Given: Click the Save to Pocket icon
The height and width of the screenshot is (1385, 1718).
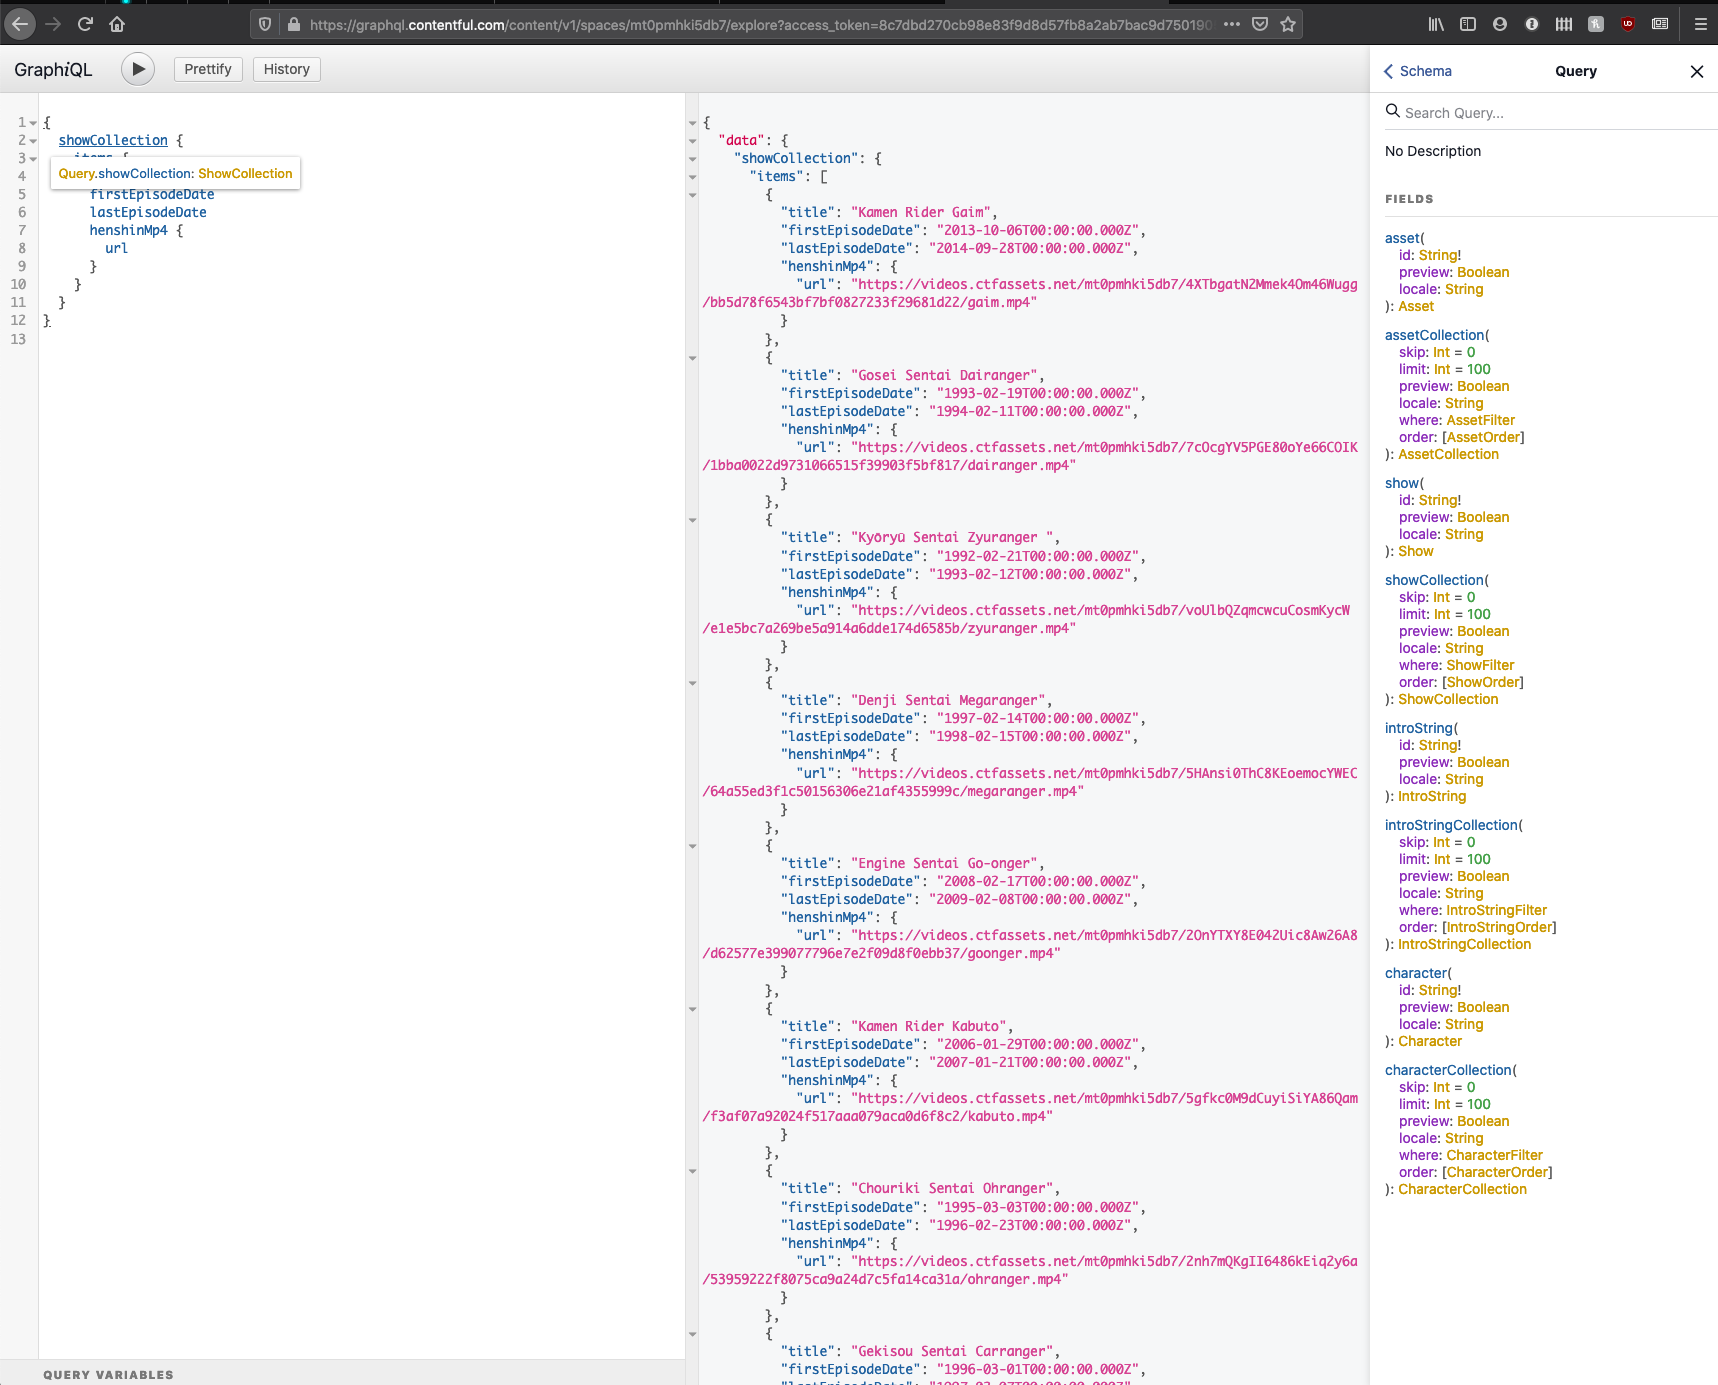Looking at the screenshot, I should 1260,24.
